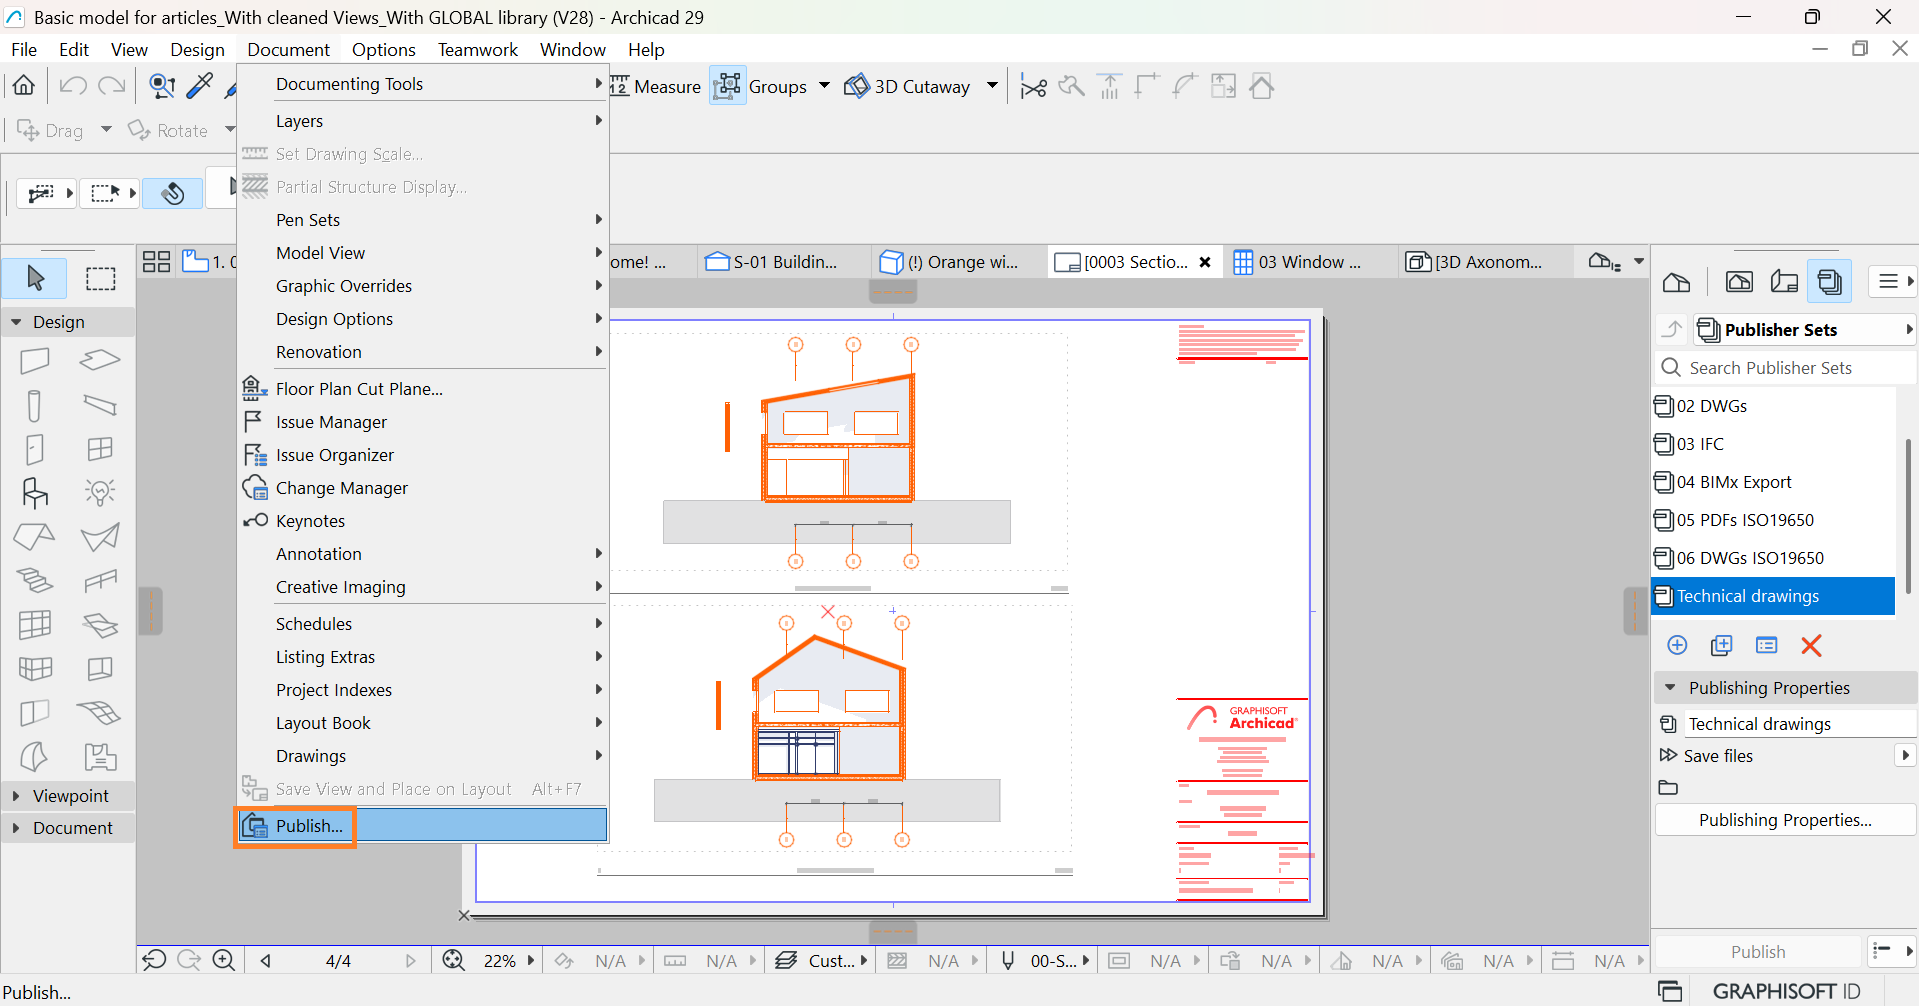1919x1006 pixels.
Task: Choose Publish... from the Document menu
Action: tap(423, 826)
